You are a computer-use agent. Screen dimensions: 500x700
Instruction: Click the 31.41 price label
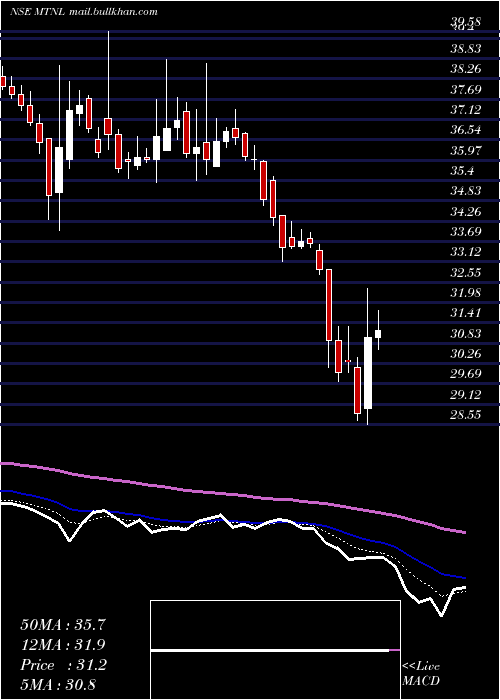[466, 313]
